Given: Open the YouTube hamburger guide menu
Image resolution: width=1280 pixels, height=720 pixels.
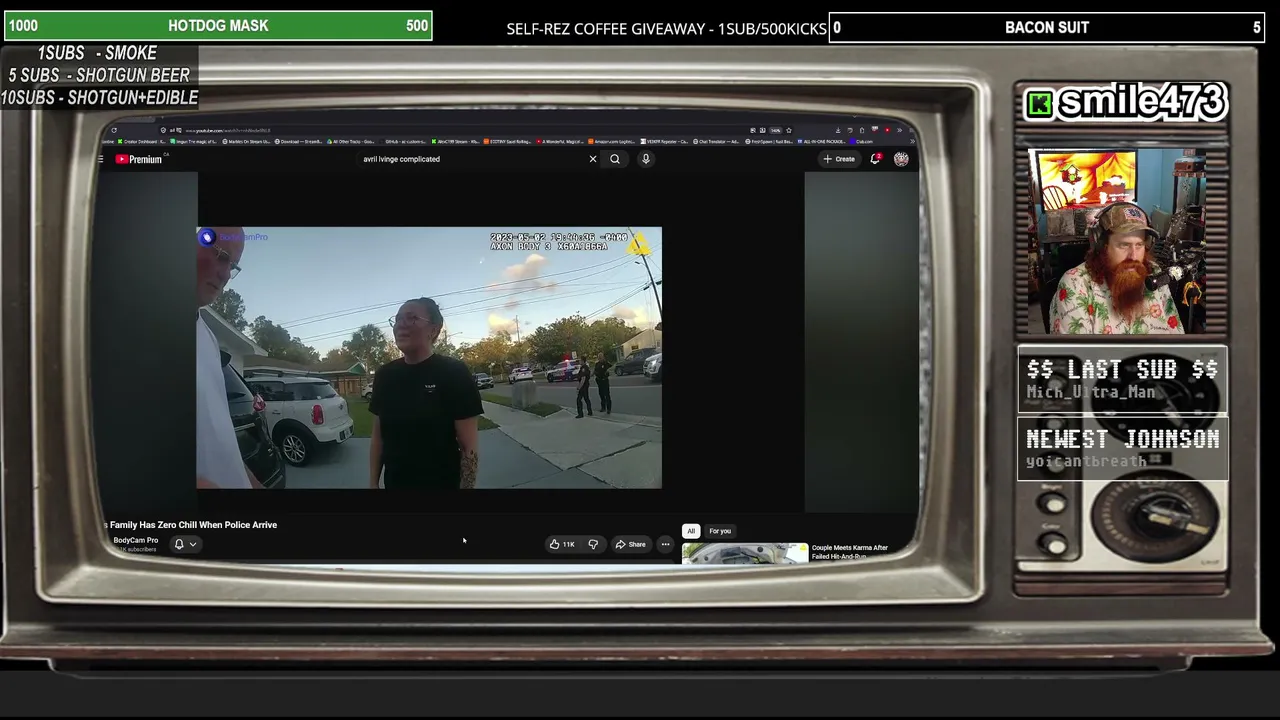Looking at the screenshot, I should point(101,159).
